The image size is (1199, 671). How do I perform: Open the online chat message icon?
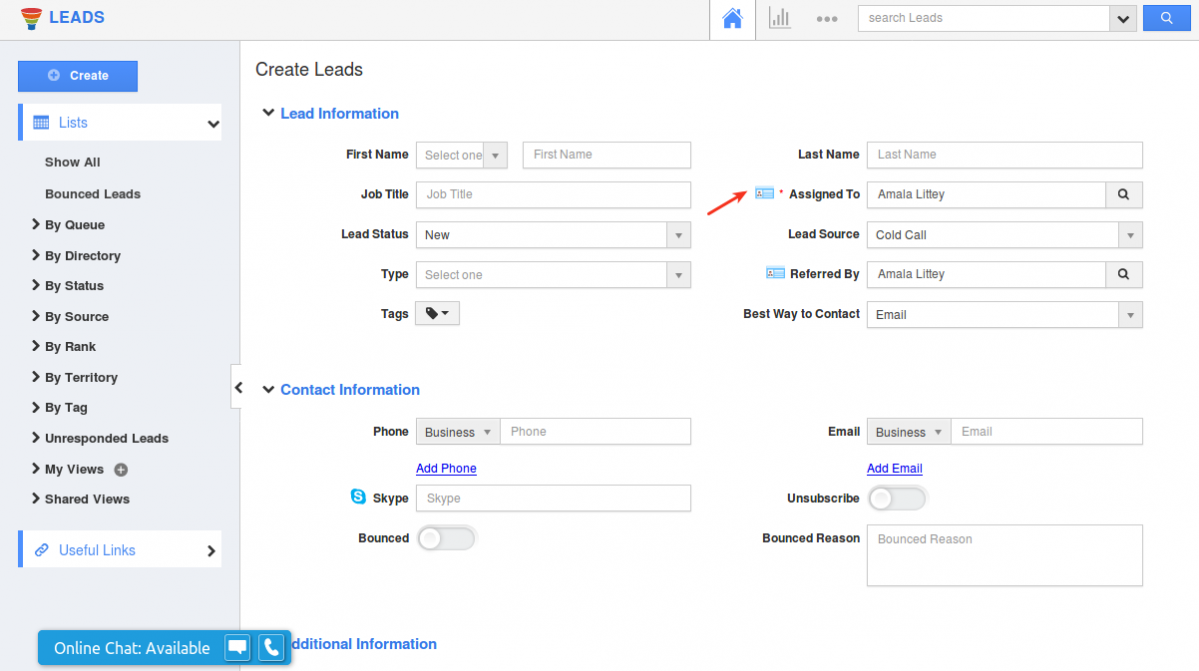pos(237,648)
